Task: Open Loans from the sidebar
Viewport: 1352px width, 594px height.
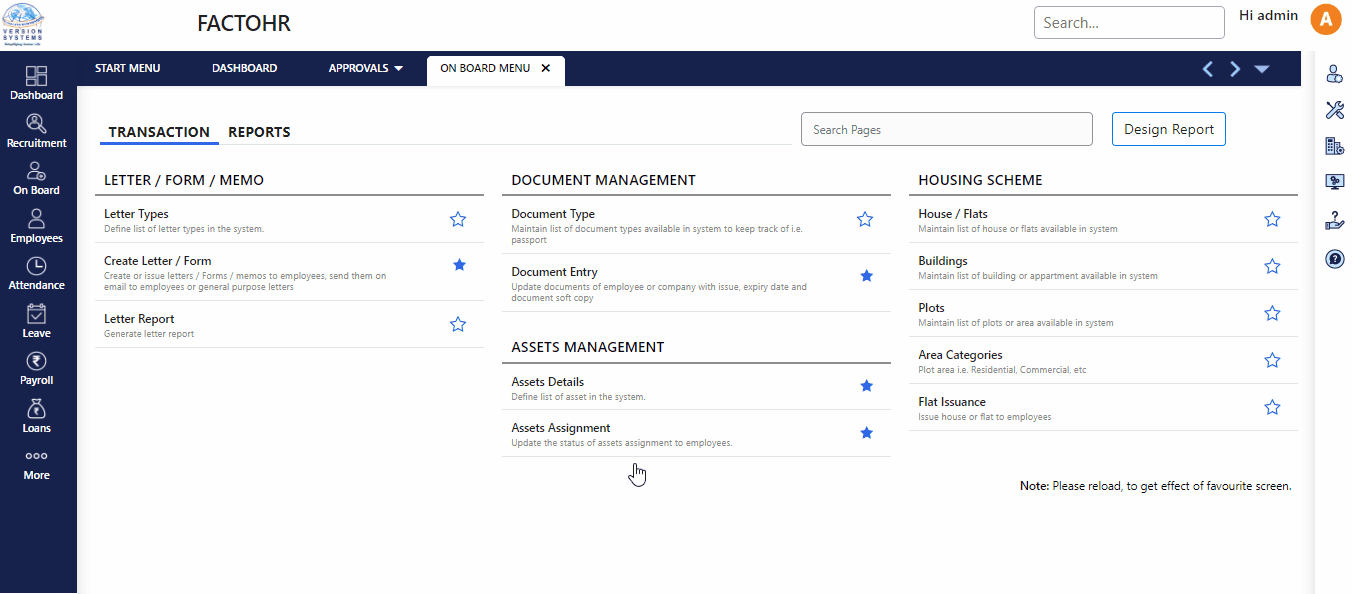Action: tap(36, 416)
